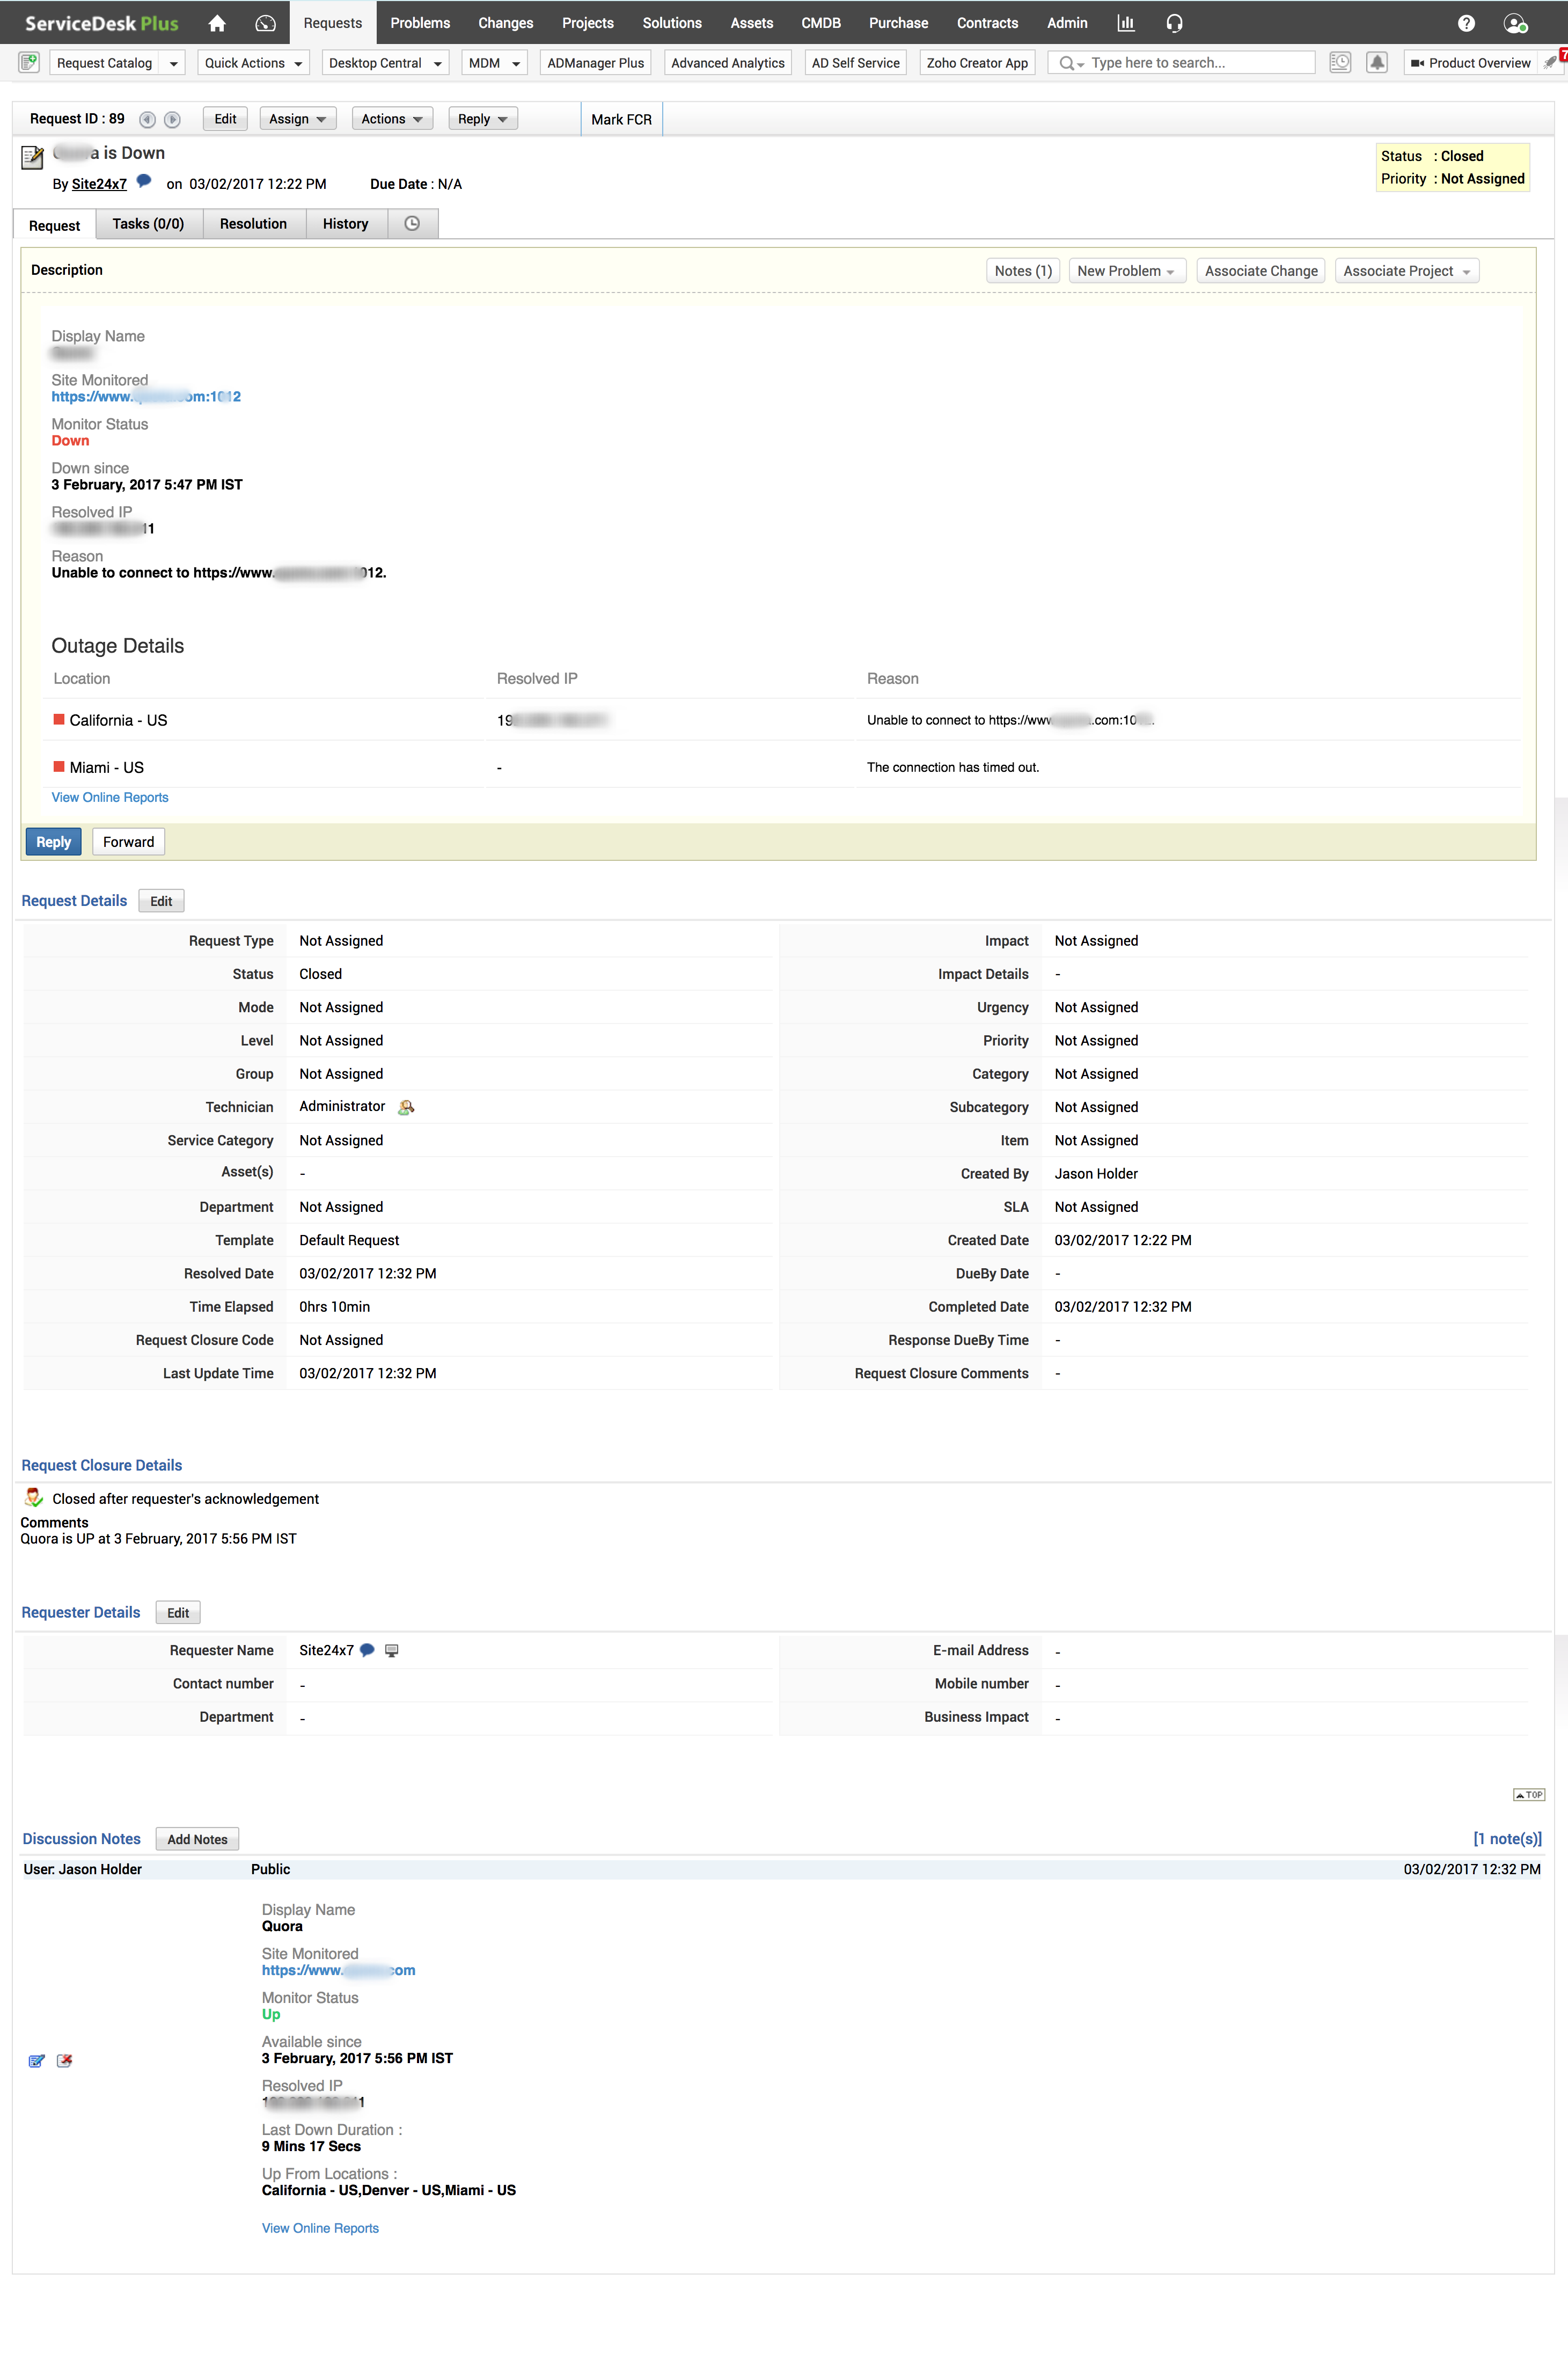The width and height of the screenshot is (1568, 2354).
Task: Select the clock icon tab next to History
Action: click(411, 223)
